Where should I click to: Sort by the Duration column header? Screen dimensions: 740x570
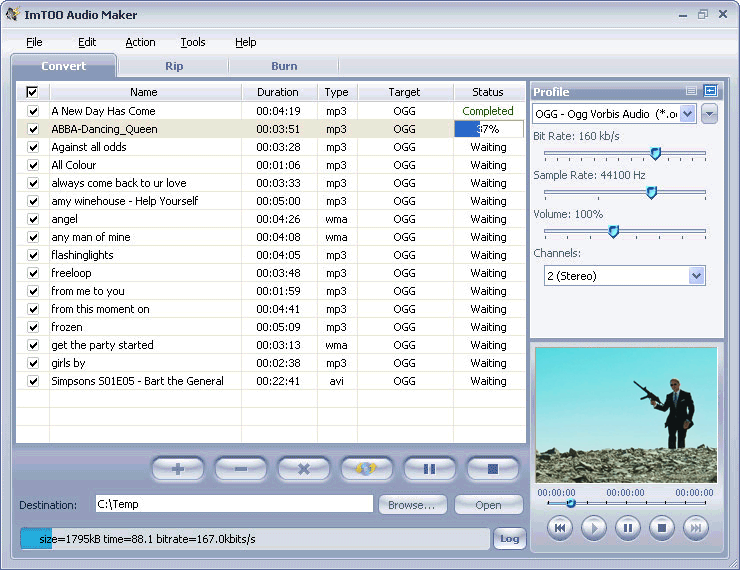[x=278, y=92]
